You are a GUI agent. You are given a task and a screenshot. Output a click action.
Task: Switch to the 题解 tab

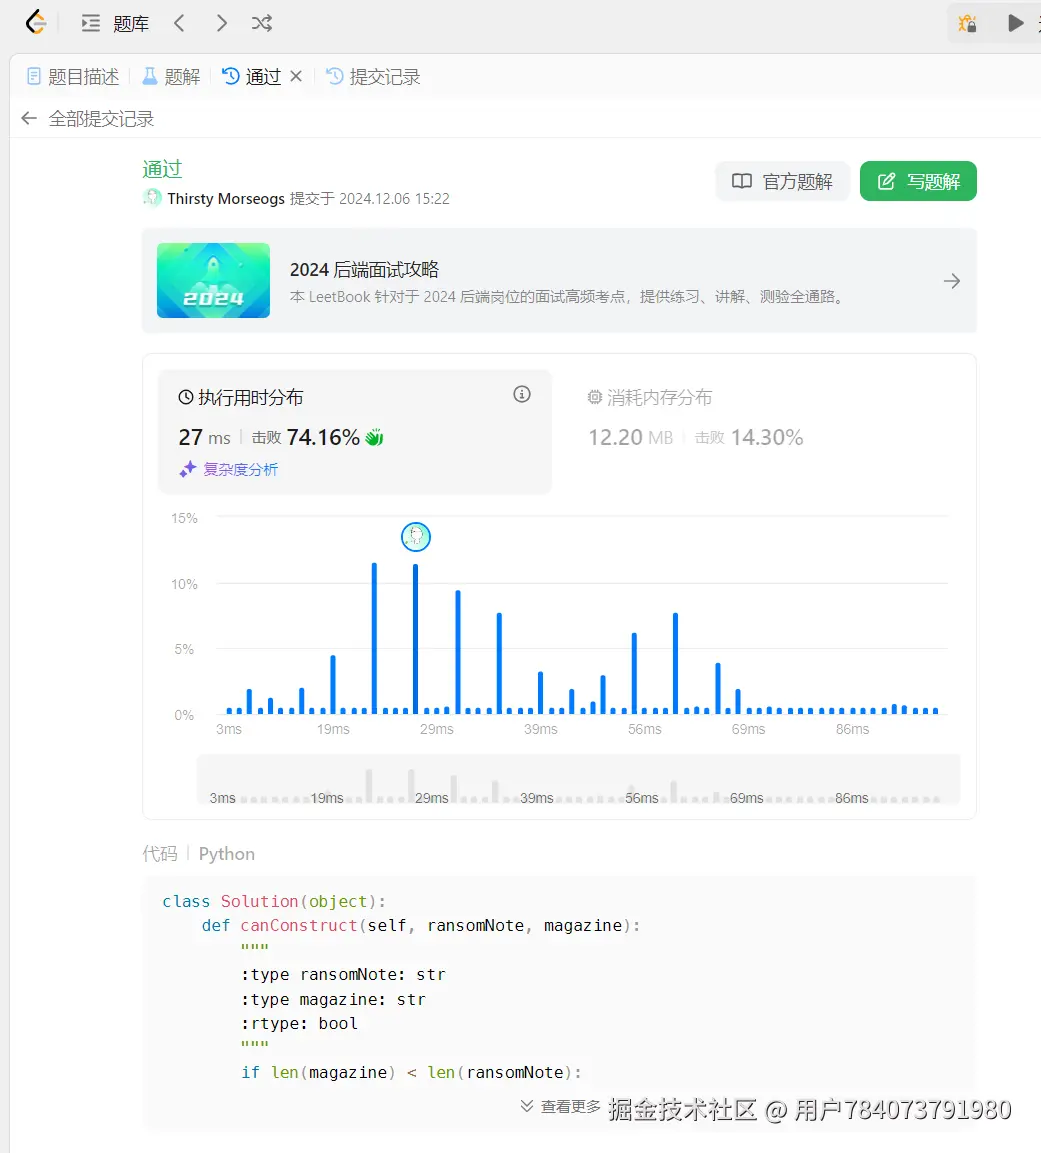pos(170,76)
